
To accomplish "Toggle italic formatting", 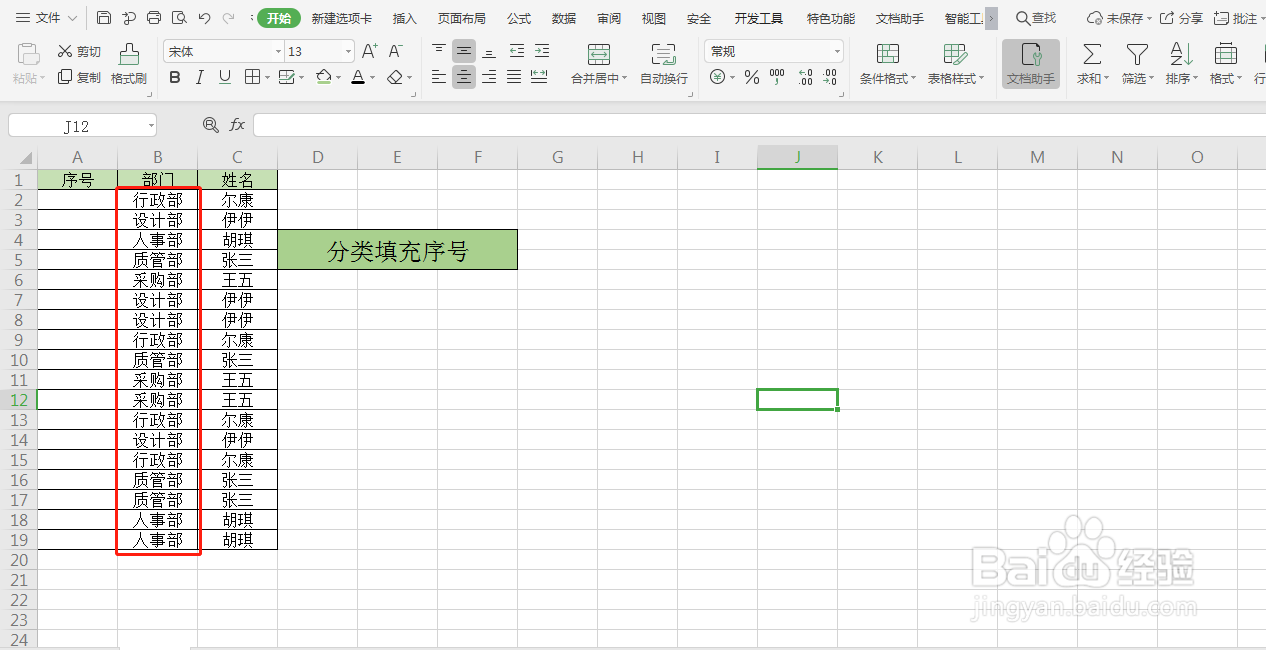I will 200,77.
